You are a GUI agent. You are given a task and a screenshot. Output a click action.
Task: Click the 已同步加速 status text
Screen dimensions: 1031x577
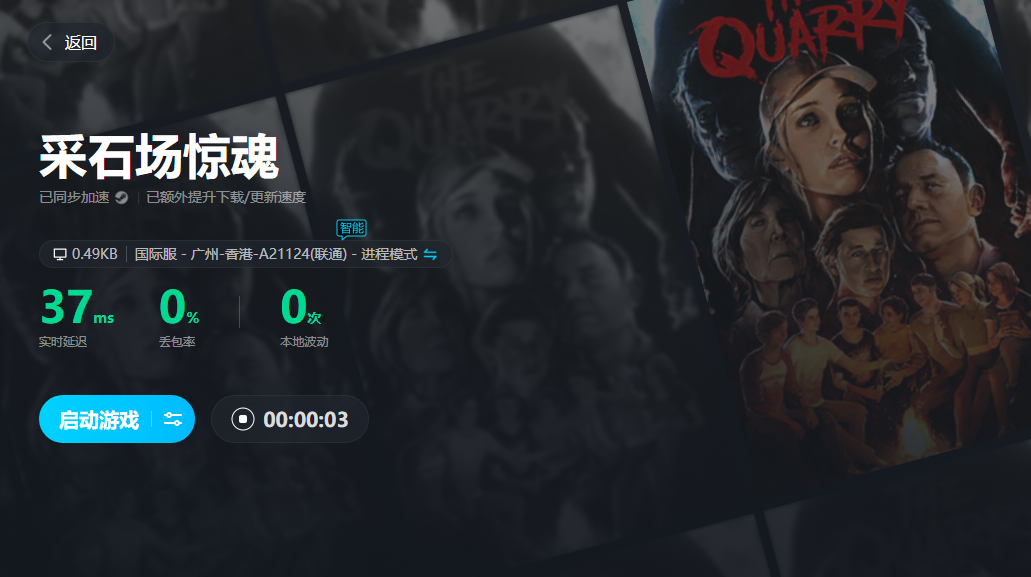pyautogui.click(x=74, y=197)
